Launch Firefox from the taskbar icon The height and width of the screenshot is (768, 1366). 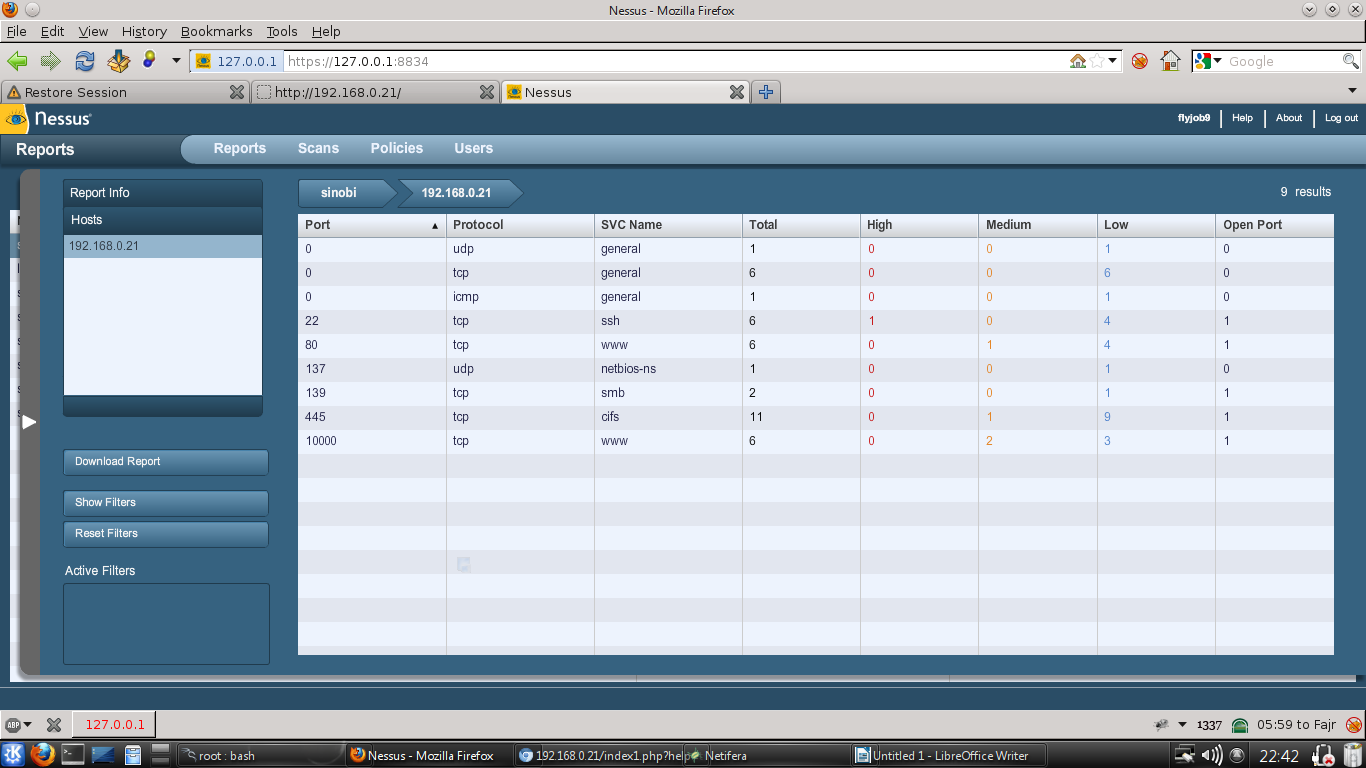tap(41, 755)
